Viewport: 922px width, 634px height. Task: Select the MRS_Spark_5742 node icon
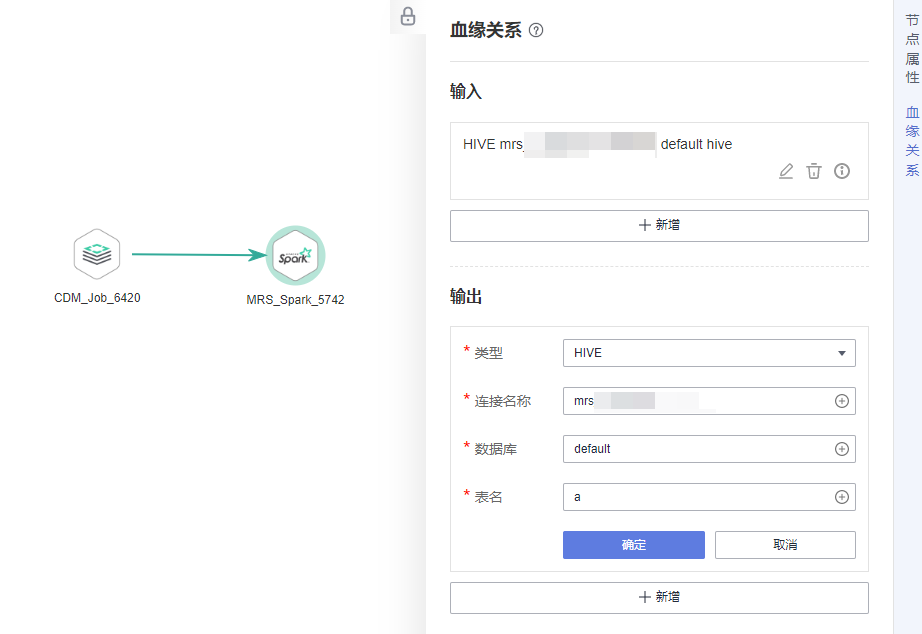click(x=295, y=256)
